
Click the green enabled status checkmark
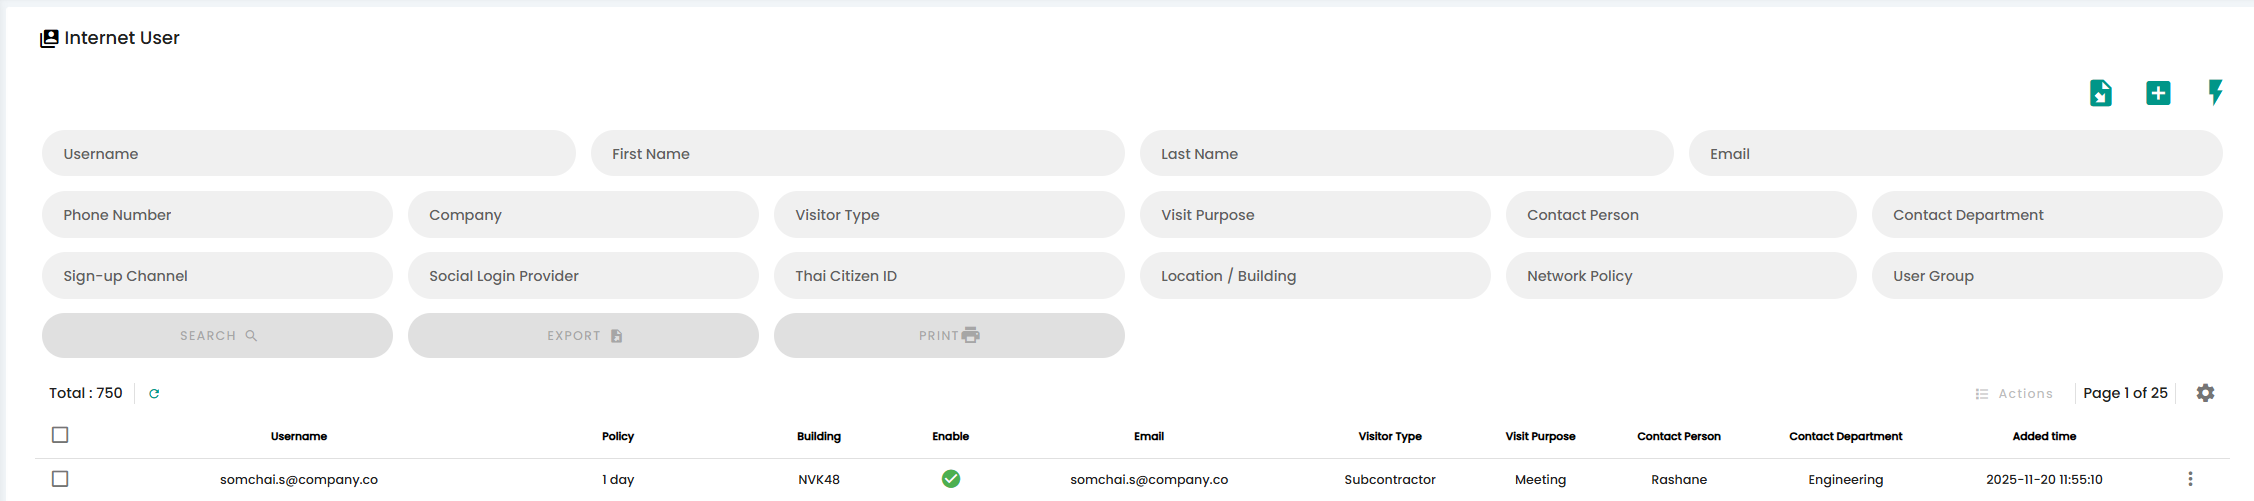click(x=951, y=479)
